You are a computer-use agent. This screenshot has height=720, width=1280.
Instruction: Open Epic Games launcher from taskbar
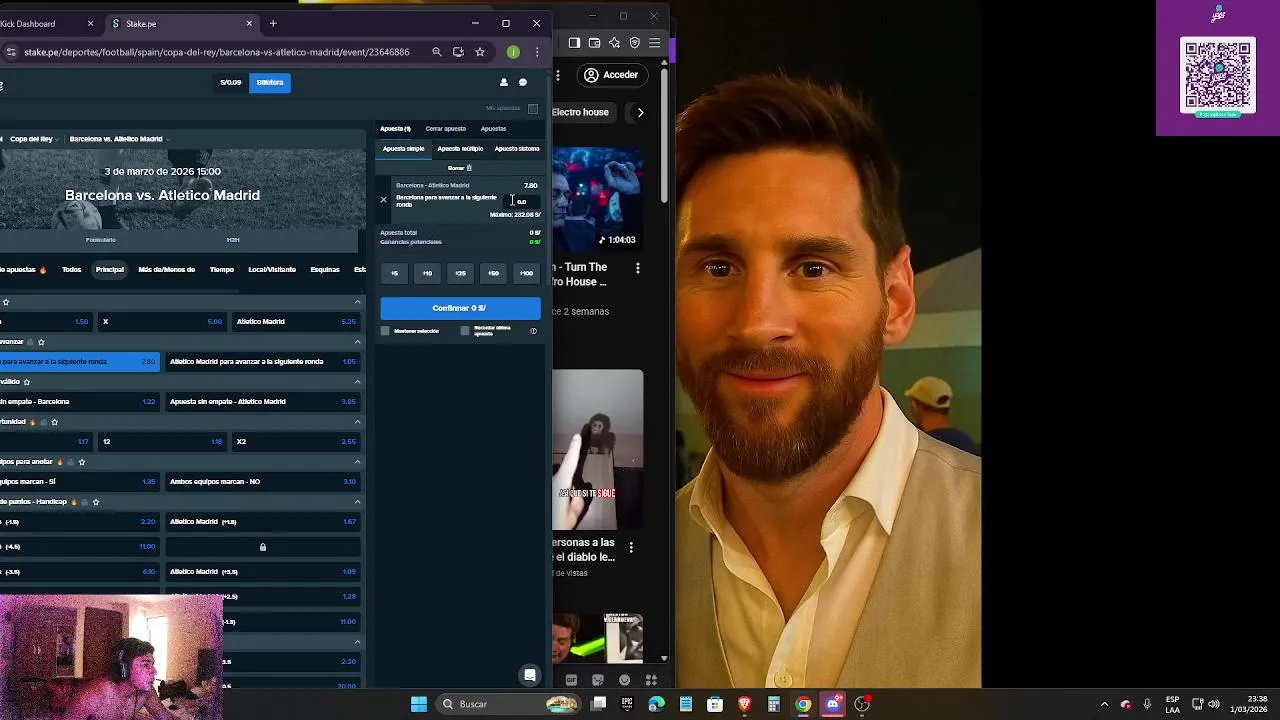[627, 704]
